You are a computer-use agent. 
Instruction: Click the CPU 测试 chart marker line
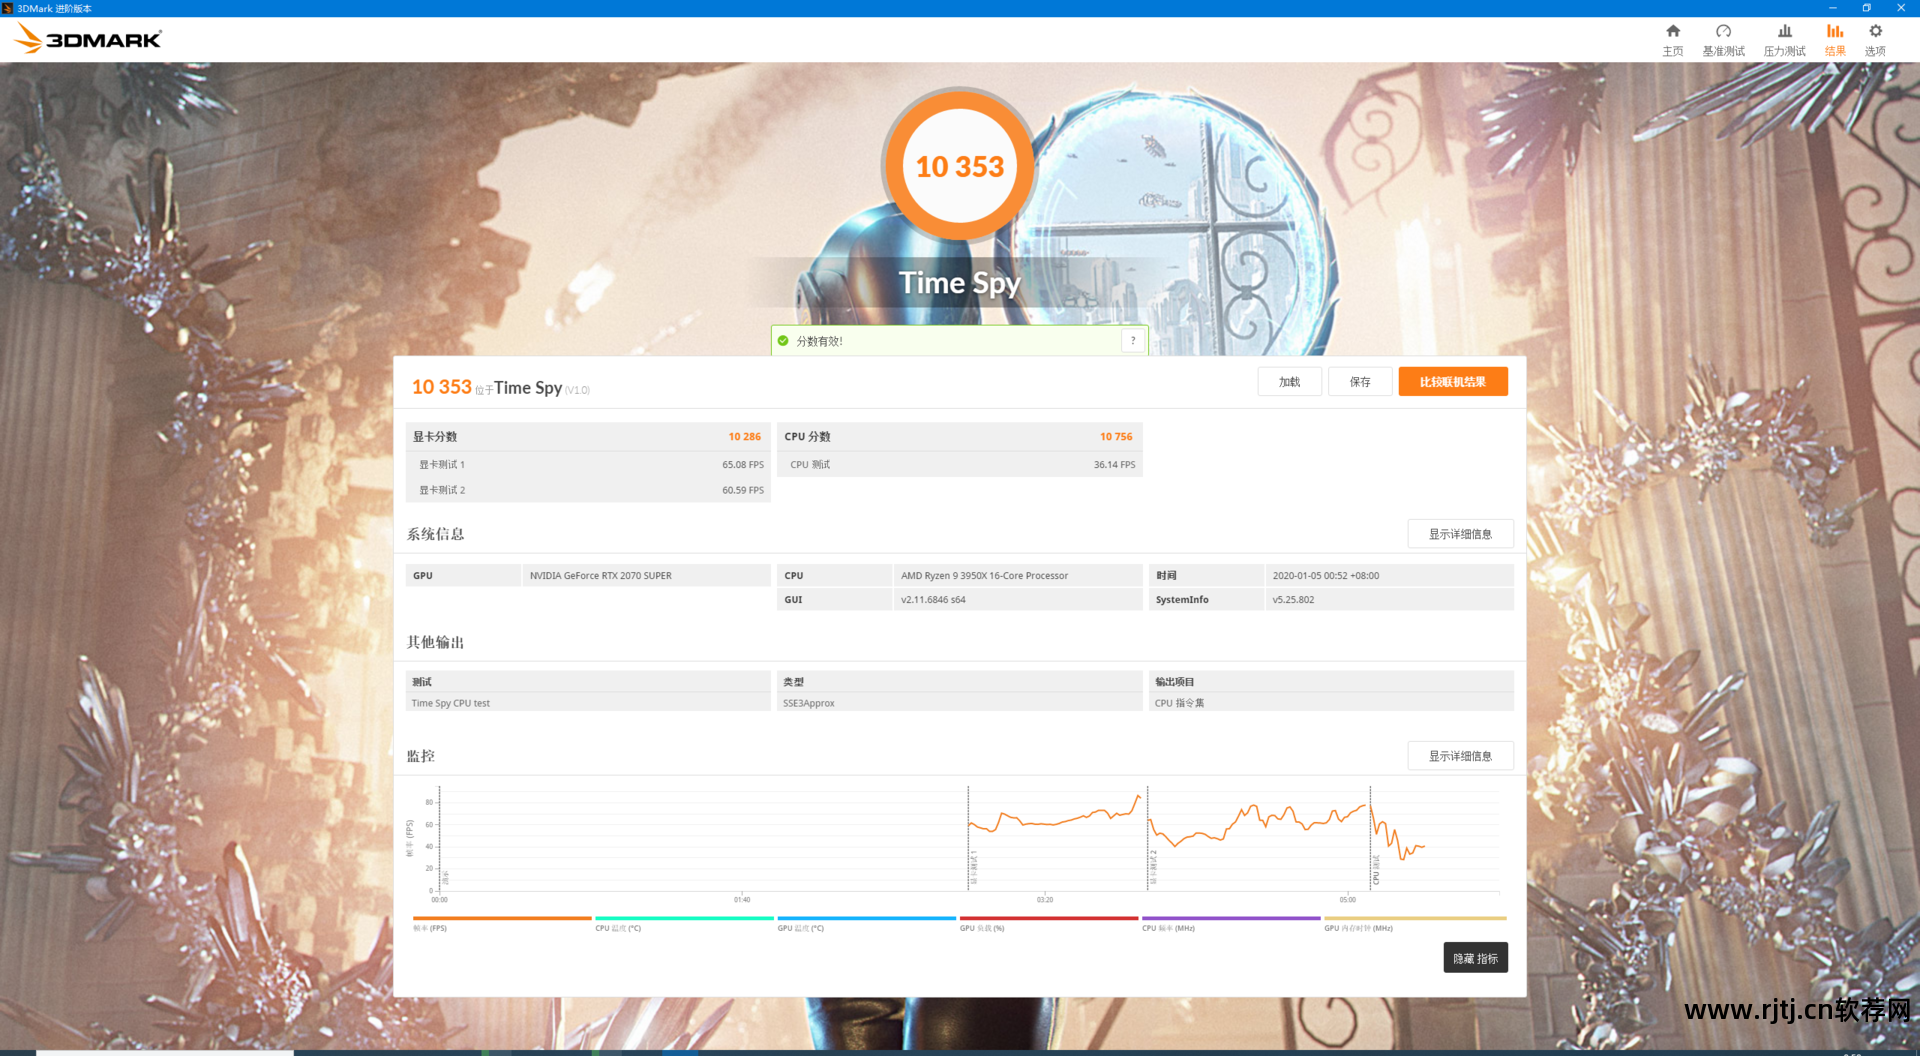click(x=1371, y=838)
